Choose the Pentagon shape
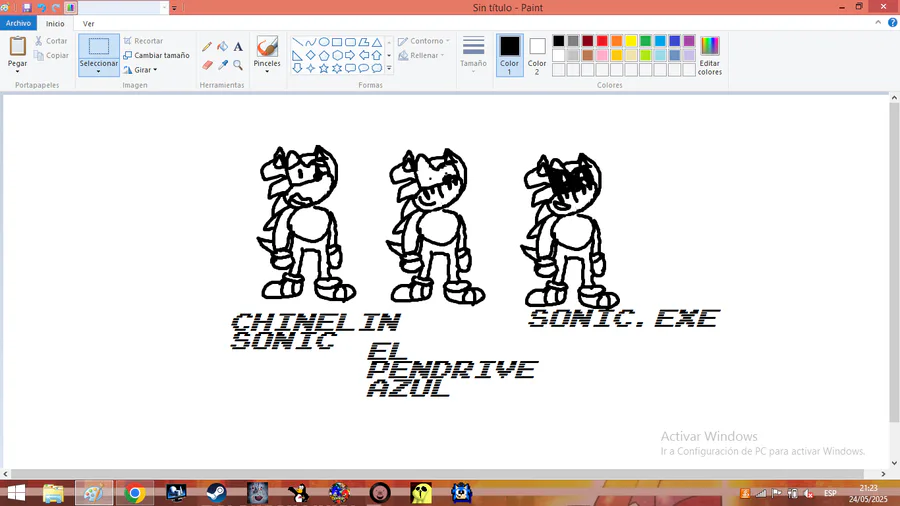 tap(324, 55)
